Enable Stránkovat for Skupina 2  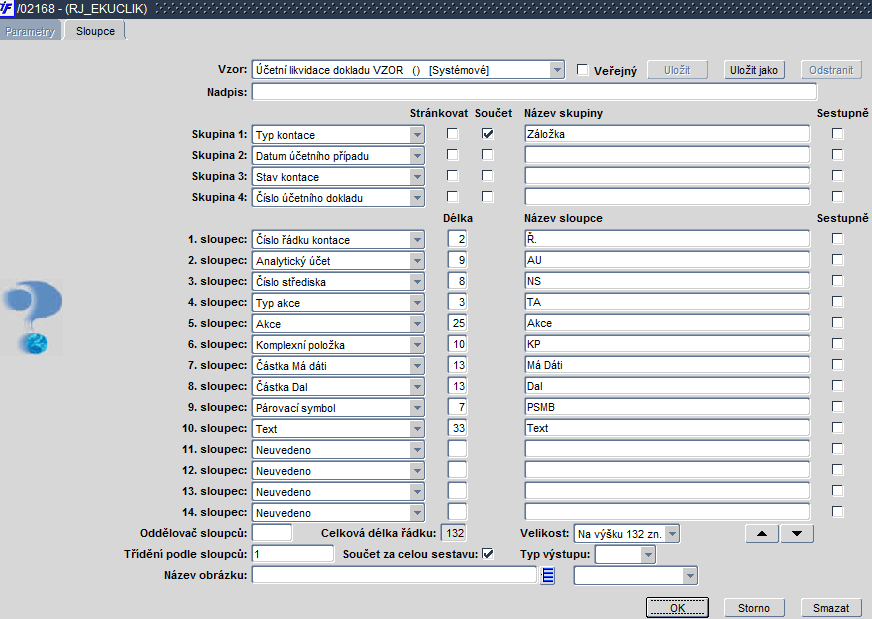click(x=453, y=155)
